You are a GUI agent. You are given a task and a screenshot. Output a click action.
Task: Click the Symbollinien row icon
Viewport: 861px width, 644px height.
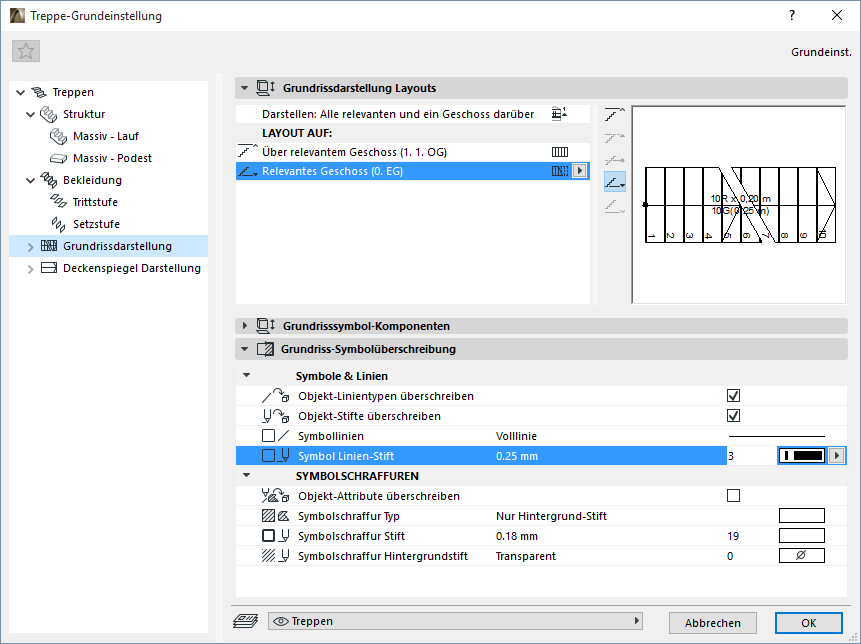point(275,436)
